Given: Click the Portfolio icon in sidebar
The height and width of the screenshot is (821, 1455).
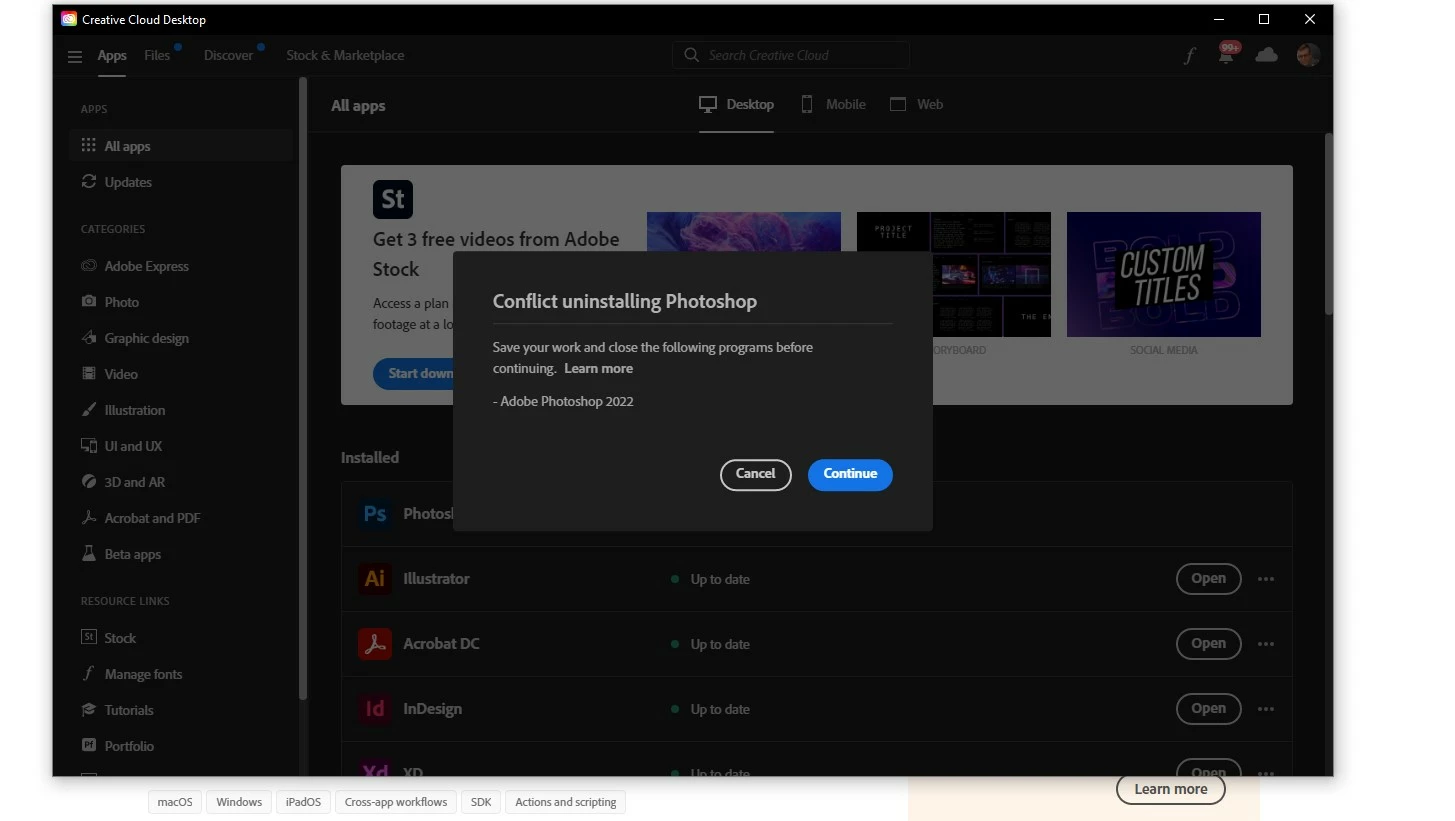Looking at the screenshot, I should coord(88,746).
